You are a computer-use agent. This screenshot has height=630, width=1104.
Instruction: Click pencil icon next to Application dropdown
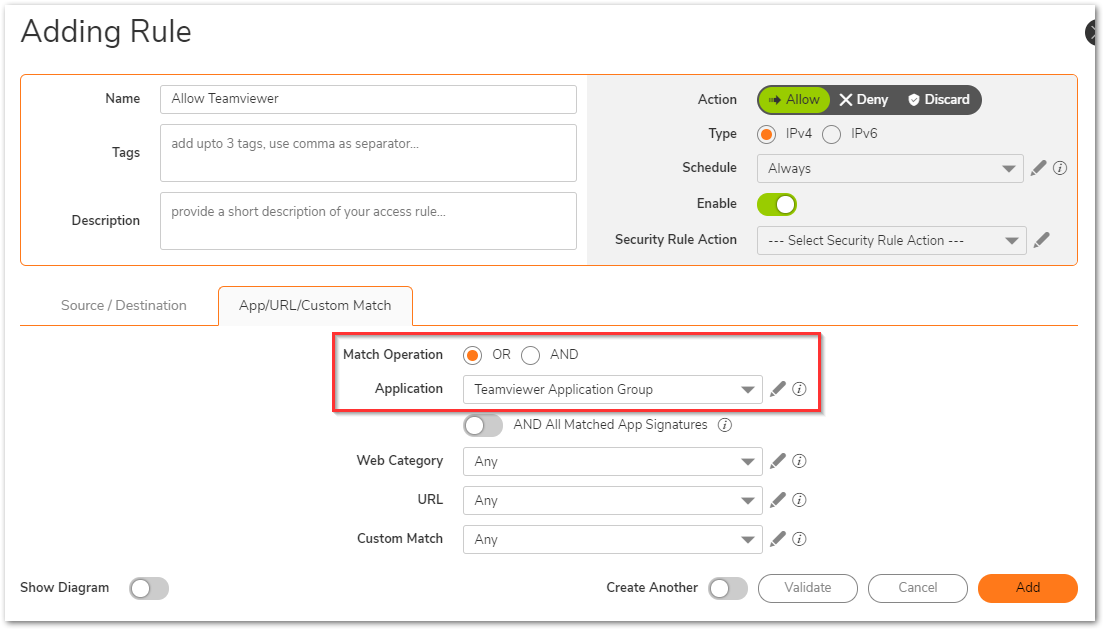[x=778, y=389]
